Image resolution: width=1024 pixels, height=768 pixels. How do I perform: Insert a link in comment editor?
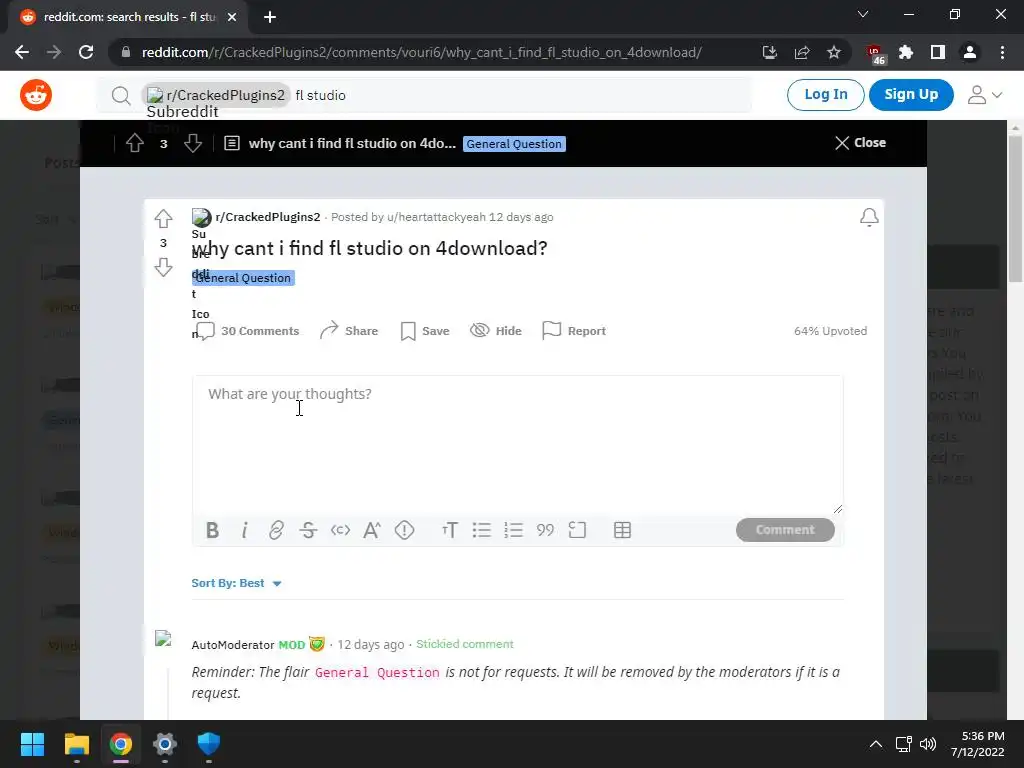(276, 530)
